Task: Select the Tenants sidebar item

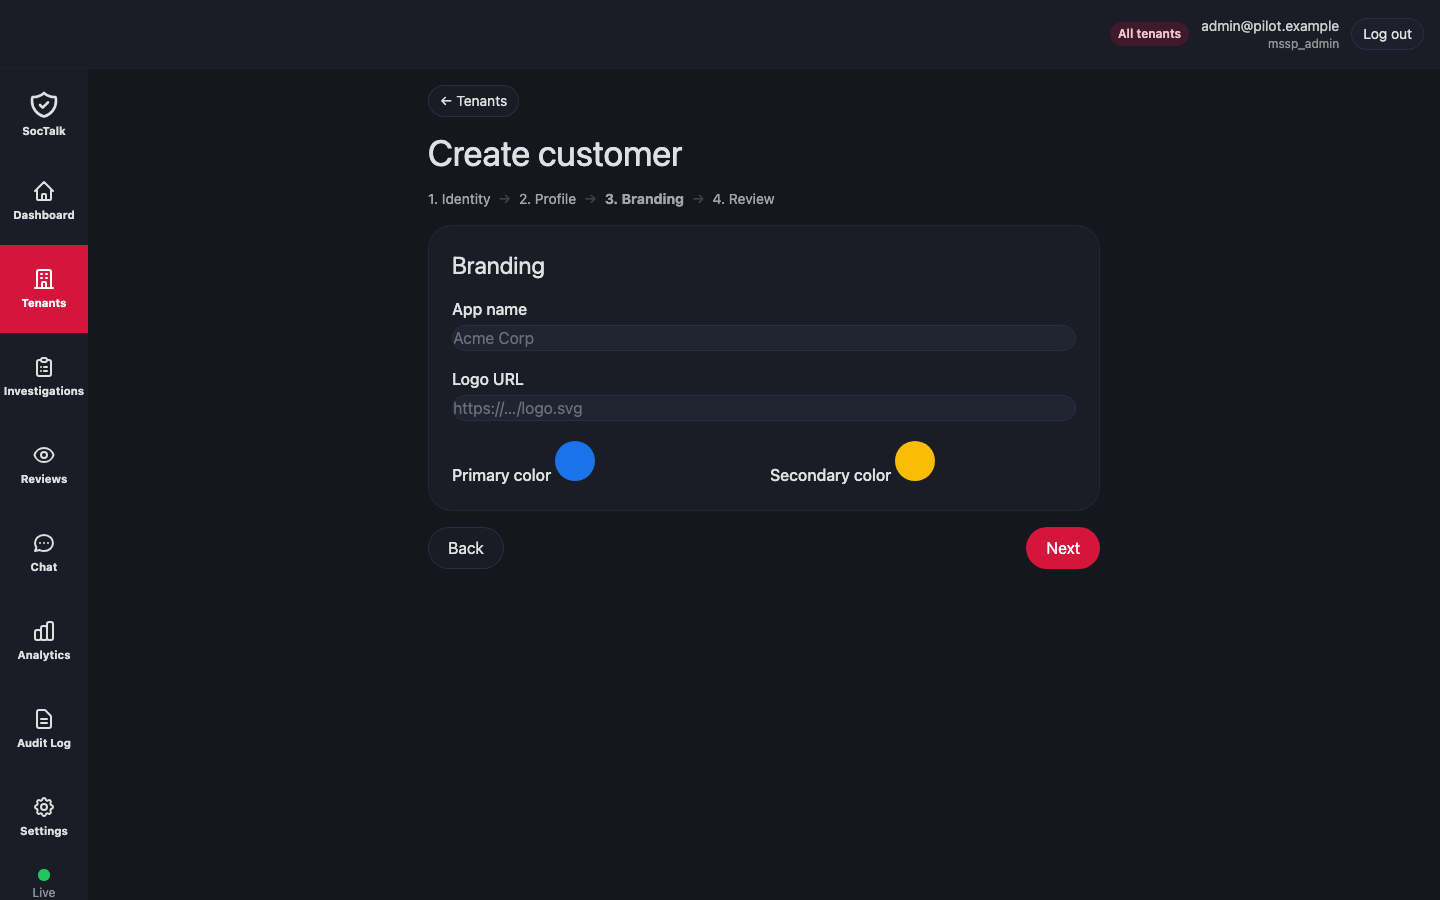Action: point(44,289)
